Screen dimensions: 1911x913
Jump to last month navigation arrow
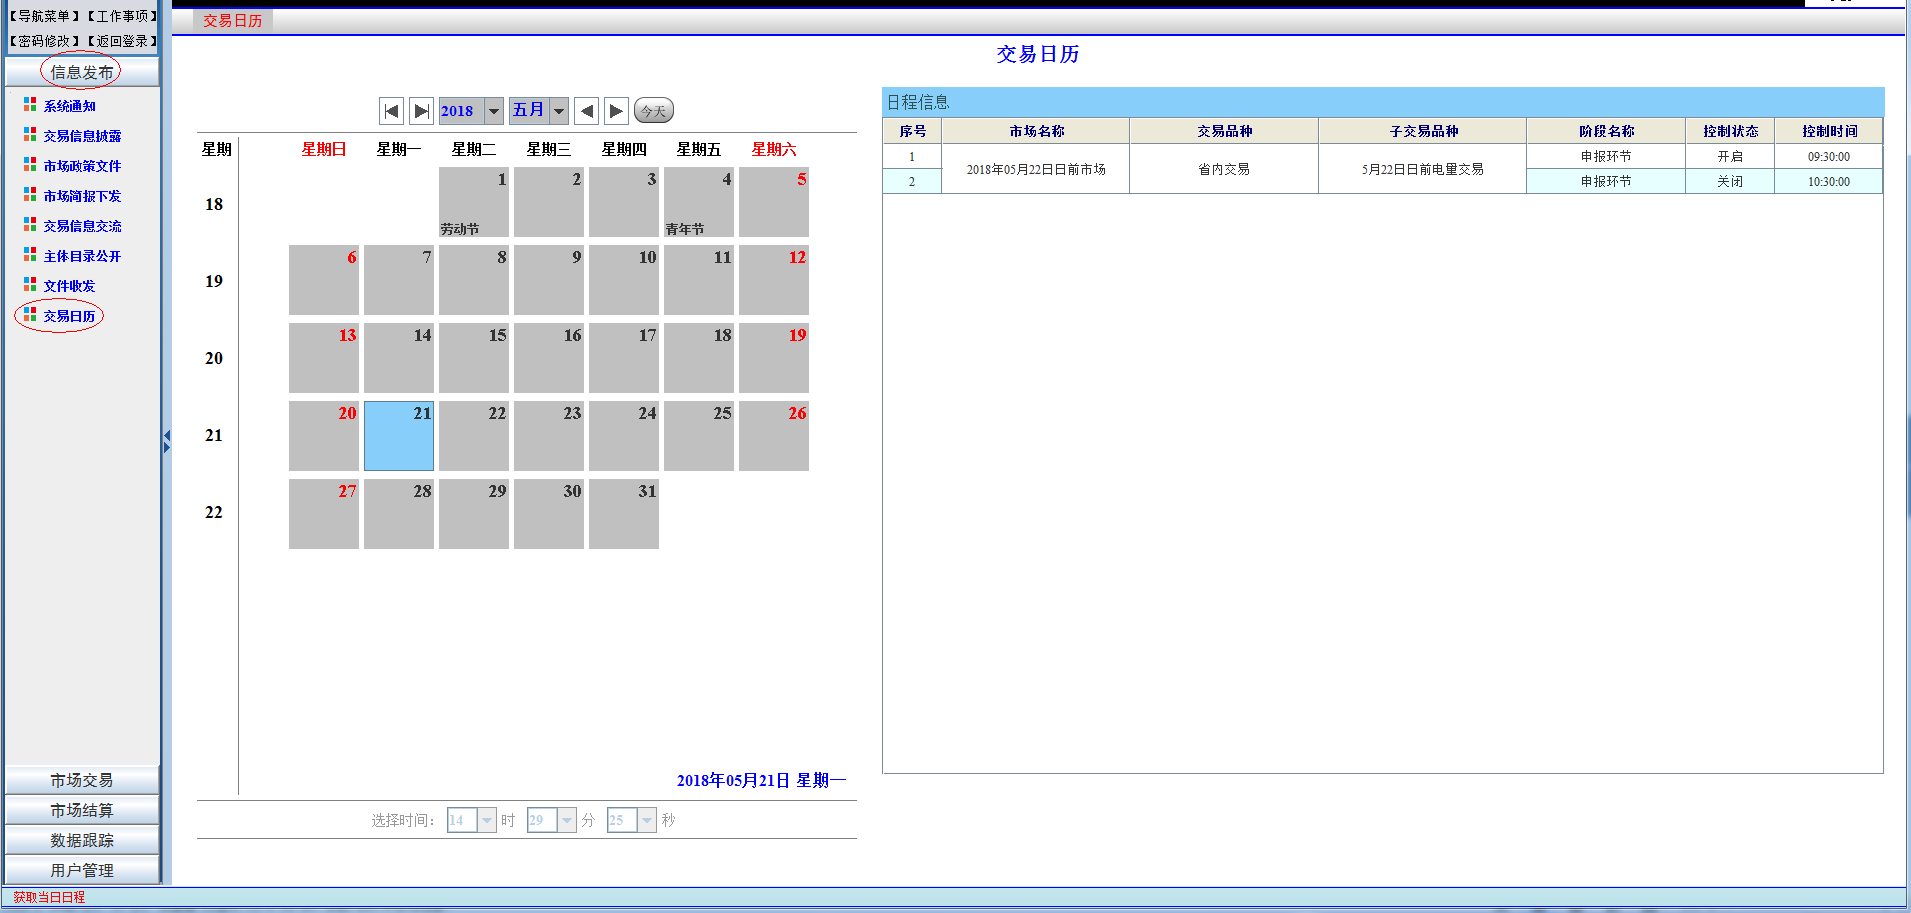[x=421, y=111]
